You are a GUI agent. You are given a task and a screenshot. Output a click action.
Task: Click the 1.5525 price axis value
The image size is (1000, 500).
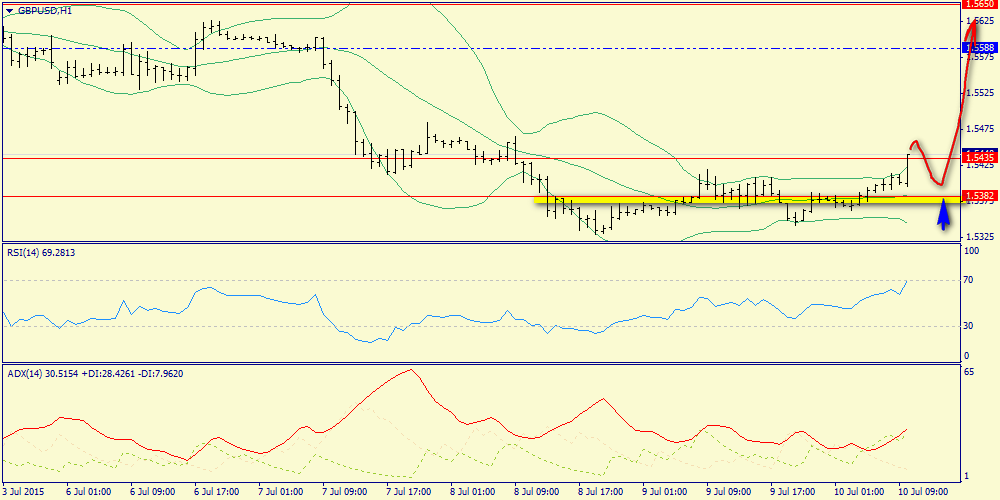[978, 92]
